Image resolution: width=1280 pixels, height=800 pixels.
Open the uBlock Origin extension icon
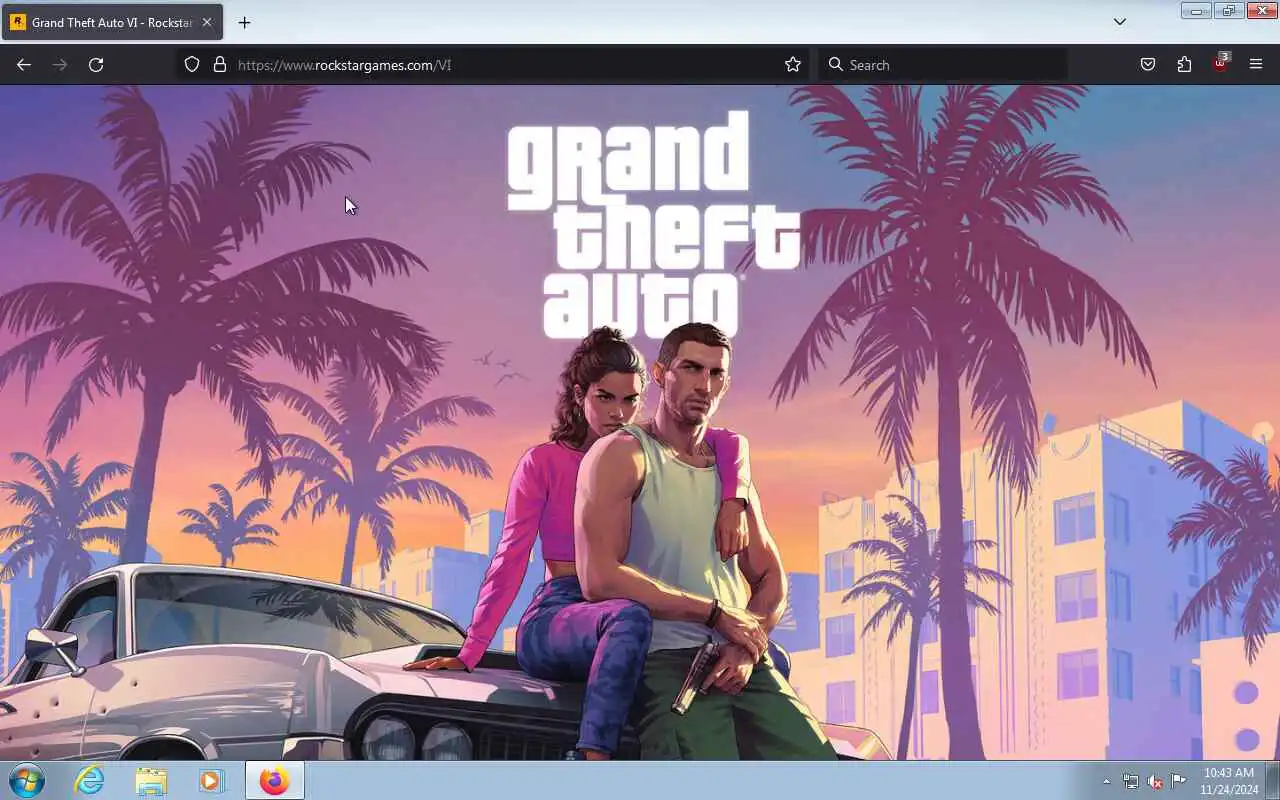coord(1220,64)
